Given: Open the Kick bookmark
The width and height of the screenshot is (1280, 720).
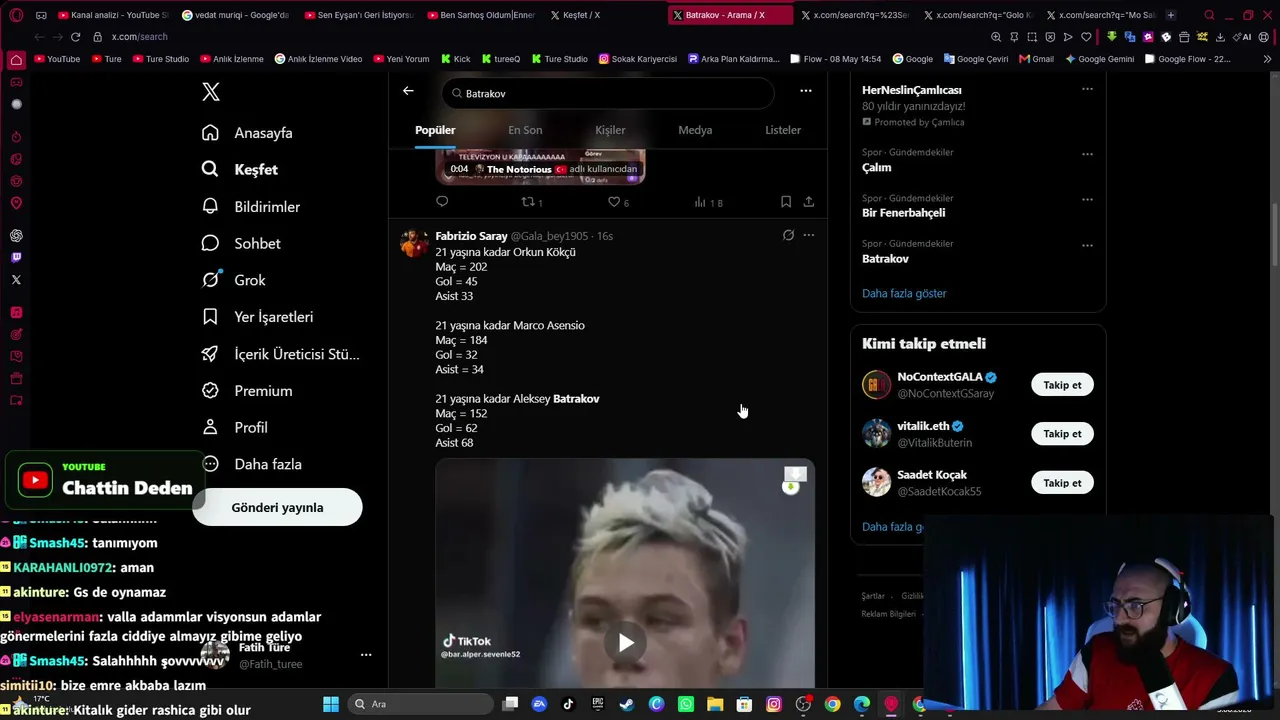Looking at the screenshot, I should [x=455, y=59].
